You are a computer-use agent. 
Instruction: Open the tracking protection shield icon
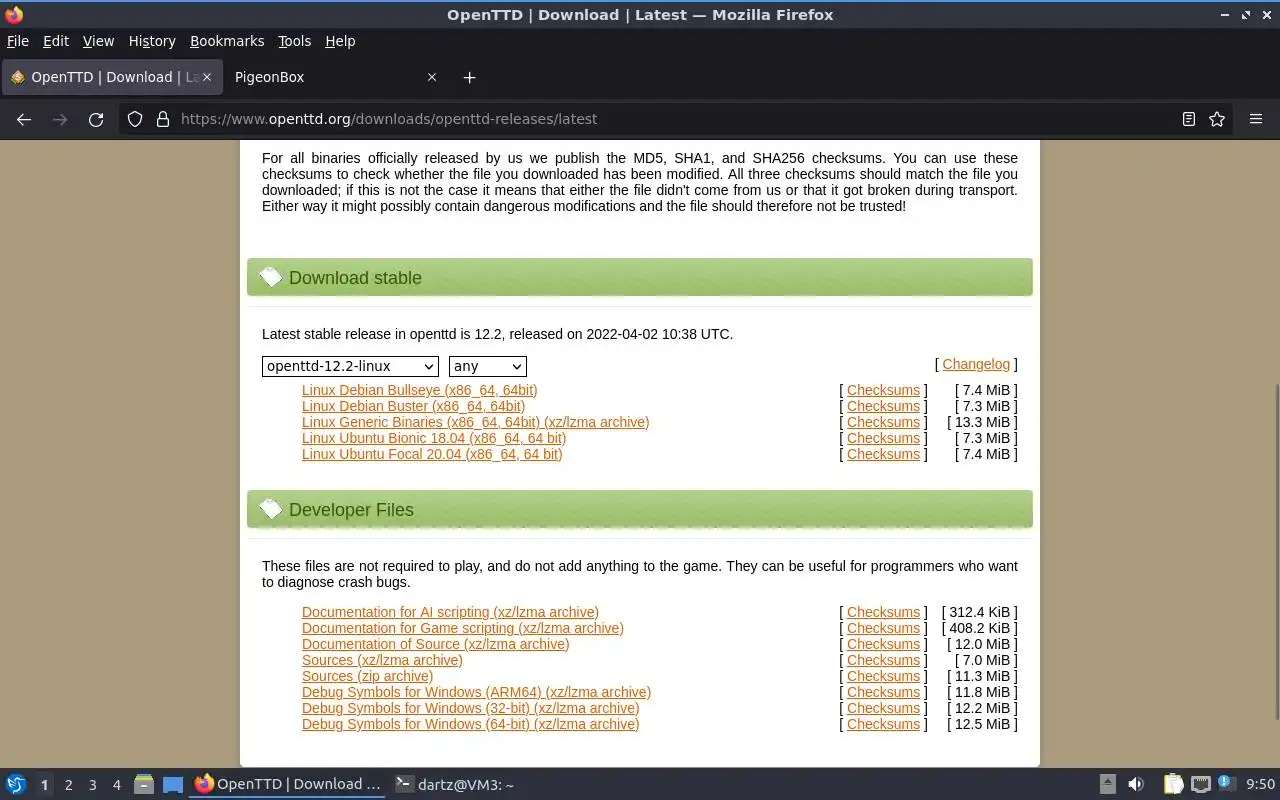tap(135, 119)
